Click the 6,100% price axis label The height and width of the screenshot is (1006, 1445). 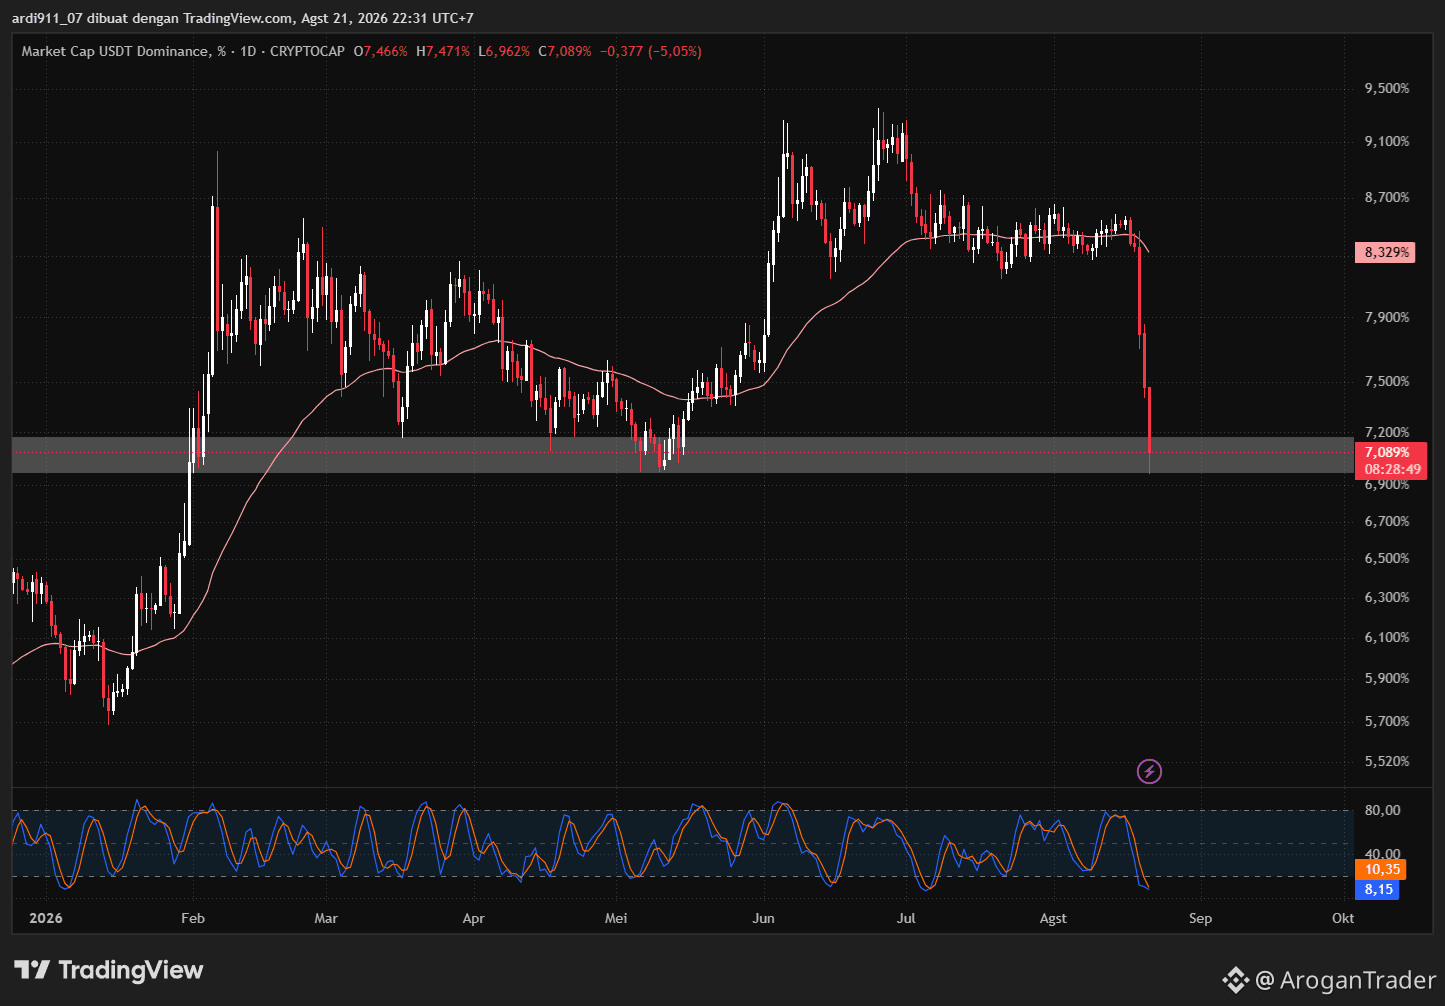[x=1387, y=637]
